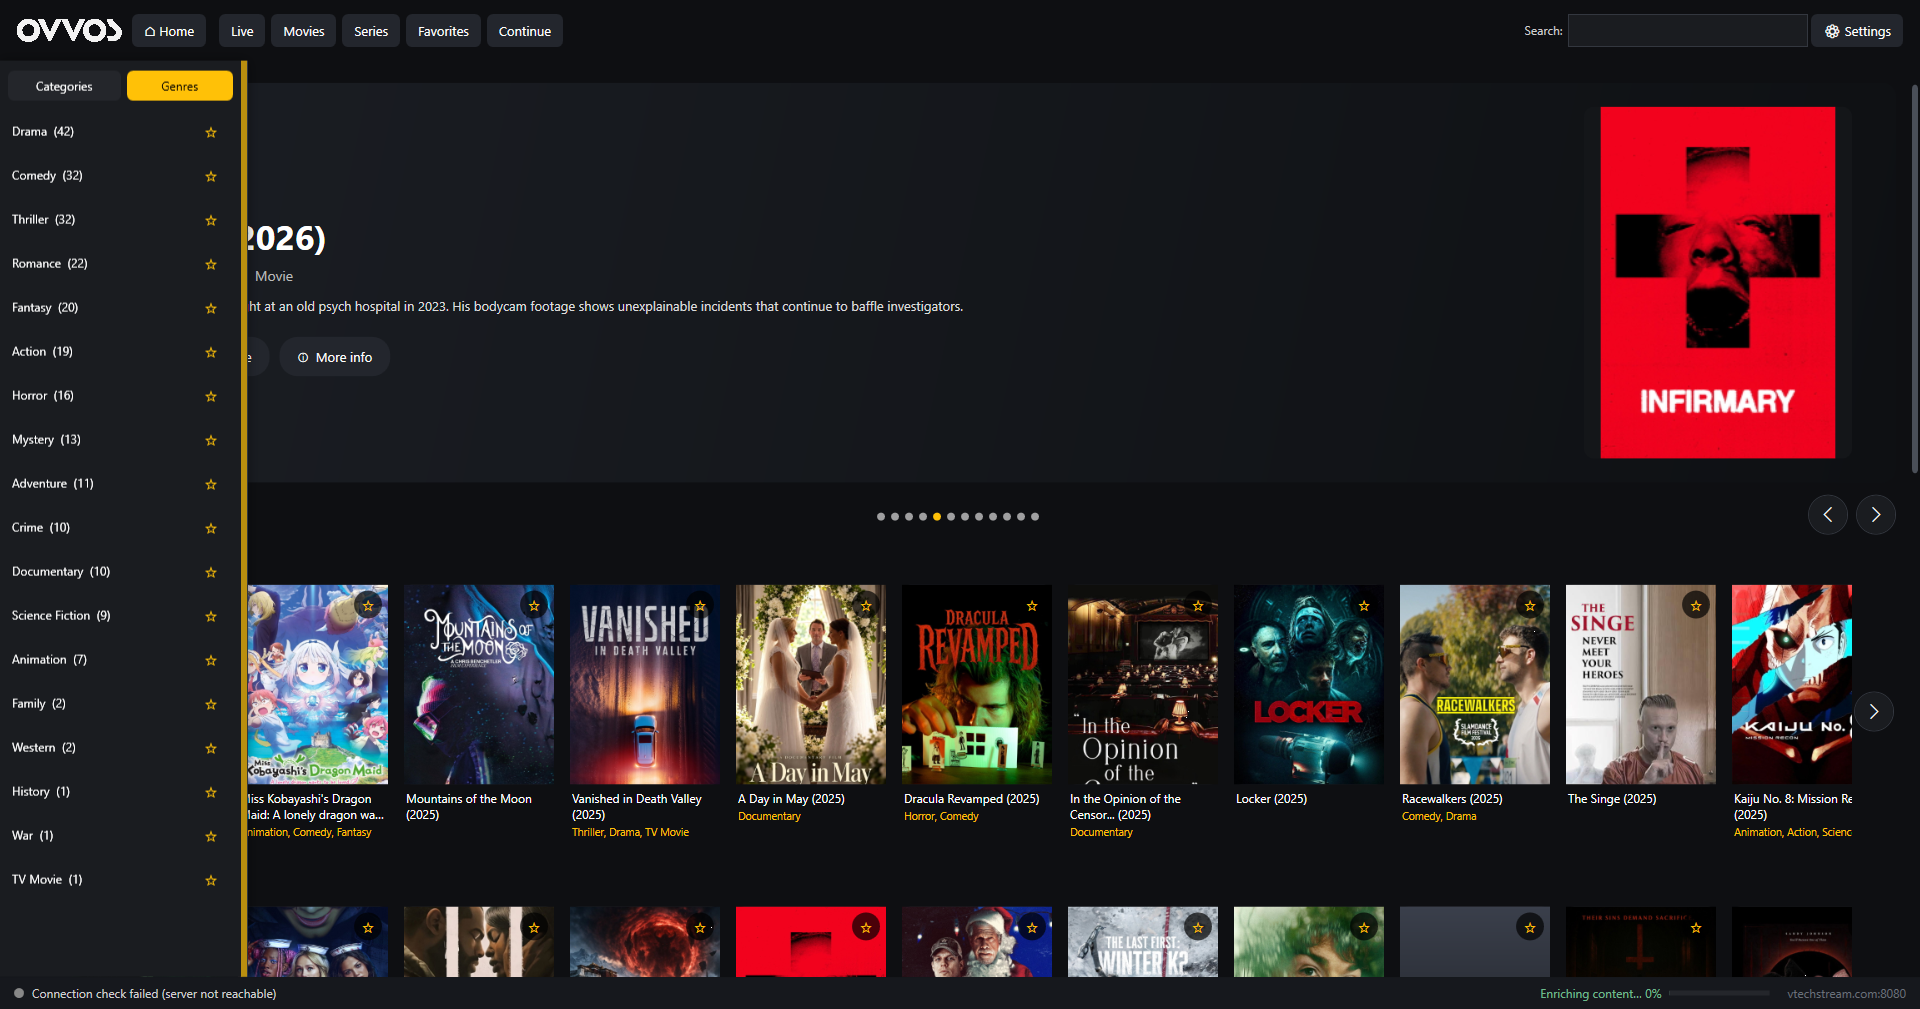The image size is (1920, 1009).
Task: Toggle the Fantasy genre star
Action: tap(211, 308)
